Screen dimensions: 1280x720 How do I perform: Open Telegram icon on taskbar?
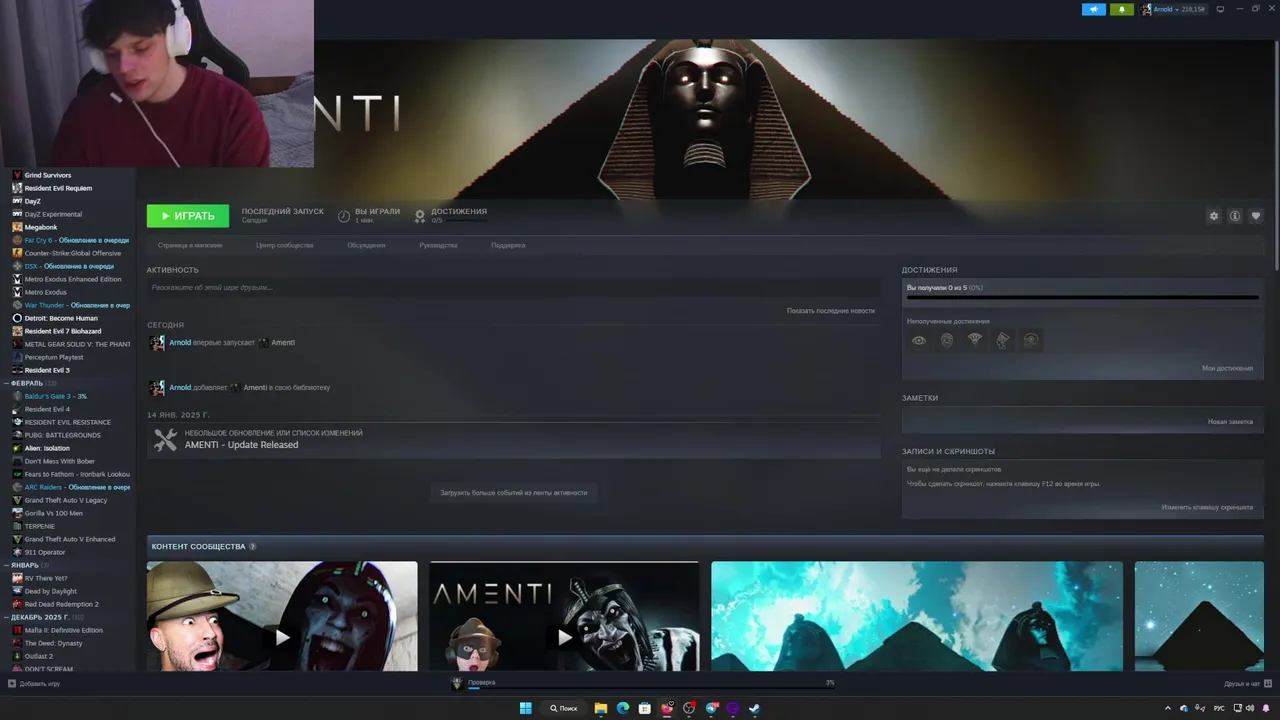[711, 708]
